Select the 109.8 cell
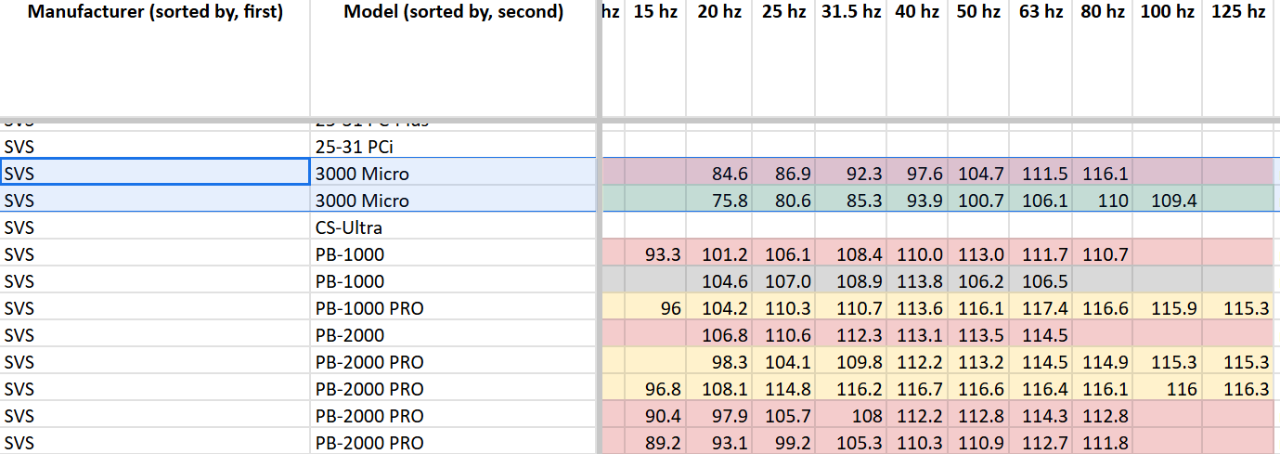1280x454 pixels. click(x=851, y=362)
